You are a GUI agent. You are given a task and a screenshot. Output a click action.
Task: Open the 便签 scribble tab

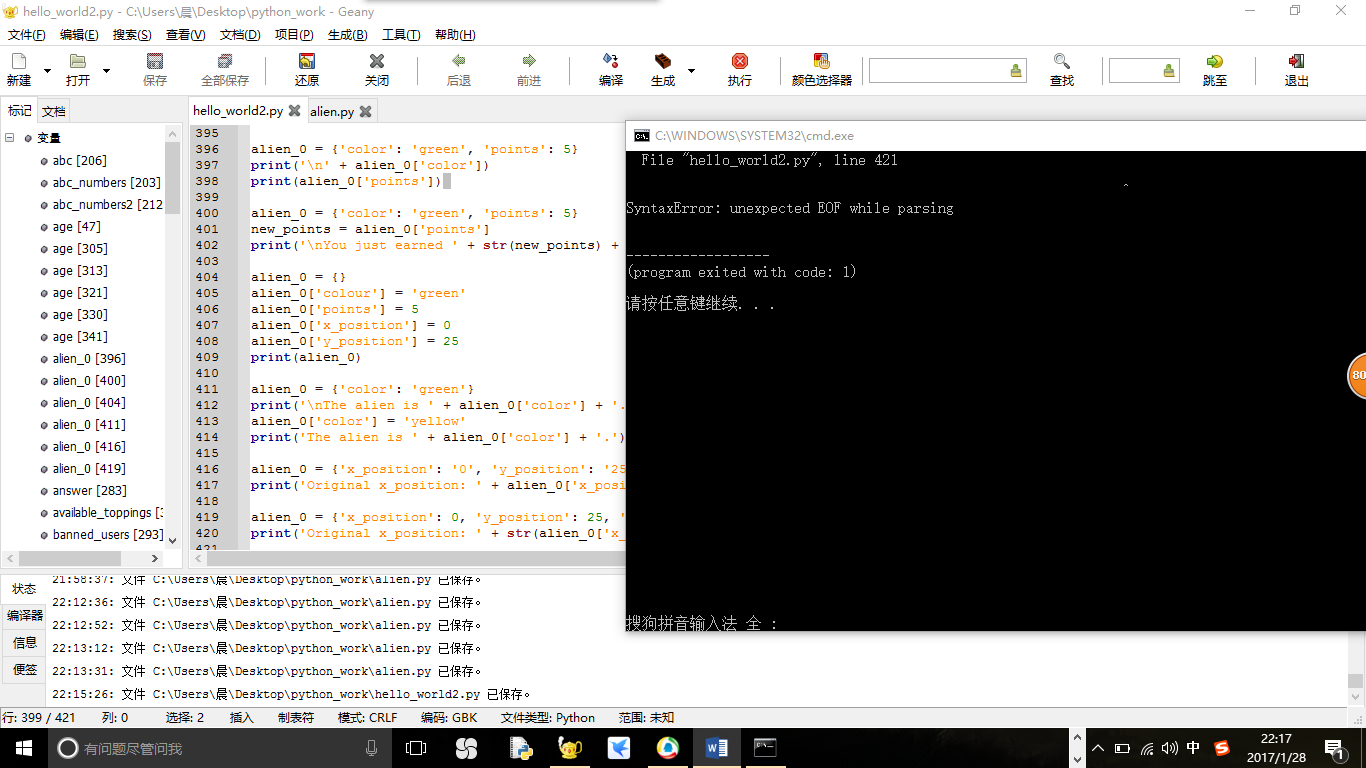24,670
